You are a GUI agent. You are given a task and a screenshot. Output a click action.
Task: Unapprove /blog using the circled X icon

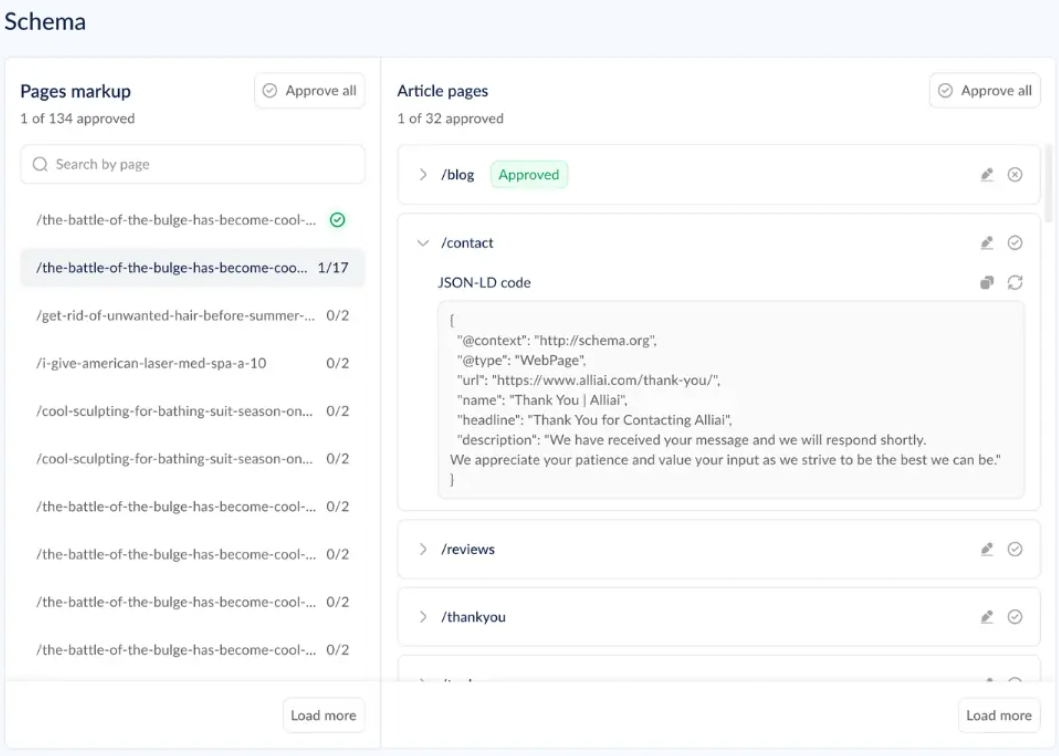pyautogui.click(x=1014, y=175)
